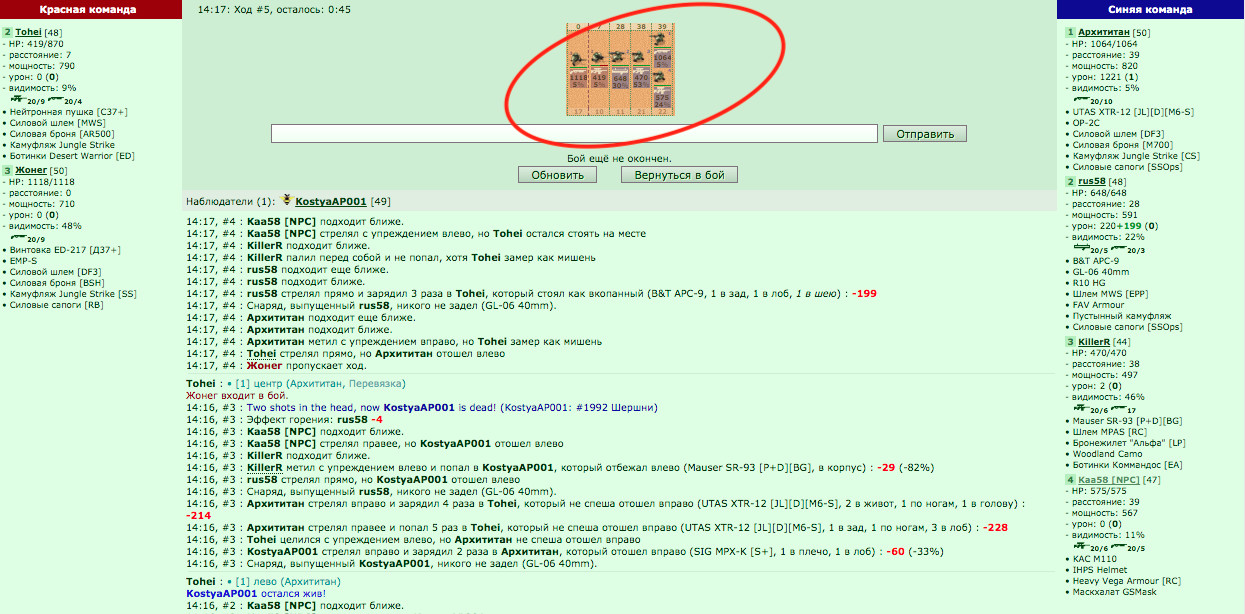Viewport: 1245px width, 614px height.
Task: Click the Heavy Vega Armour [RC] item
Action: click(1127, 581)
